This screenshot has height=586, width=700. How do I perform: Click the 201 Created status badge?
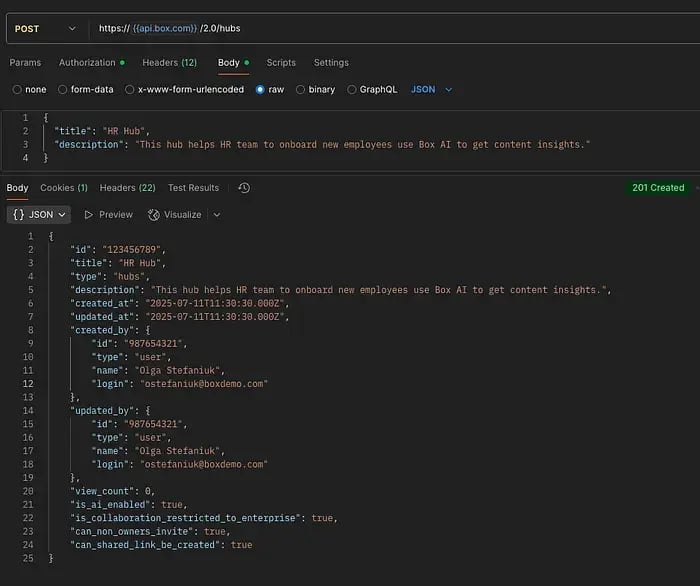pyautogui.click(x=658, y=188)
